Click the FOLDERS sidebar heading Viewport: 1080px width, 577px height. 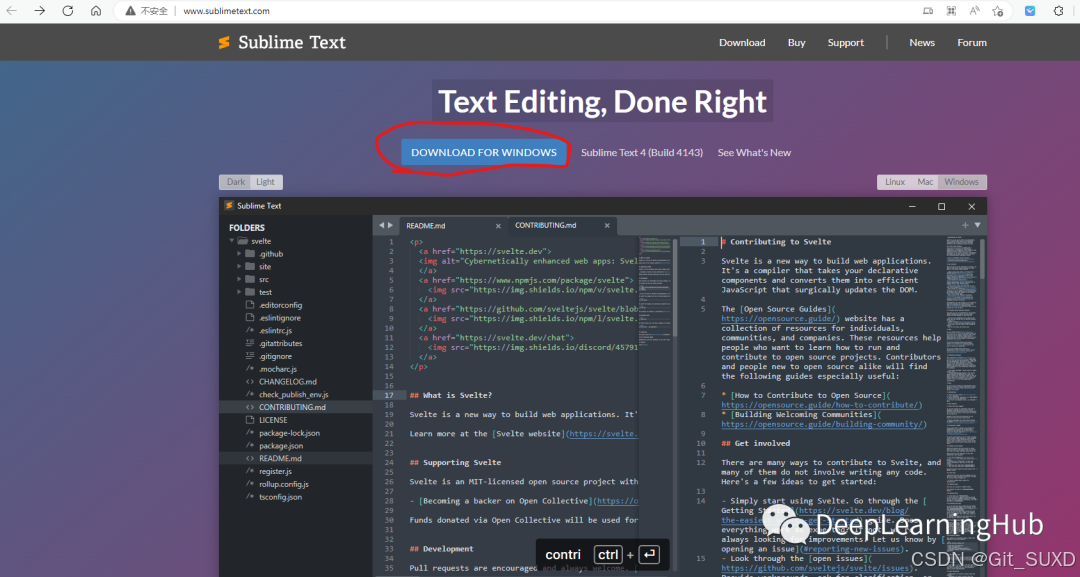click(247, 227)
